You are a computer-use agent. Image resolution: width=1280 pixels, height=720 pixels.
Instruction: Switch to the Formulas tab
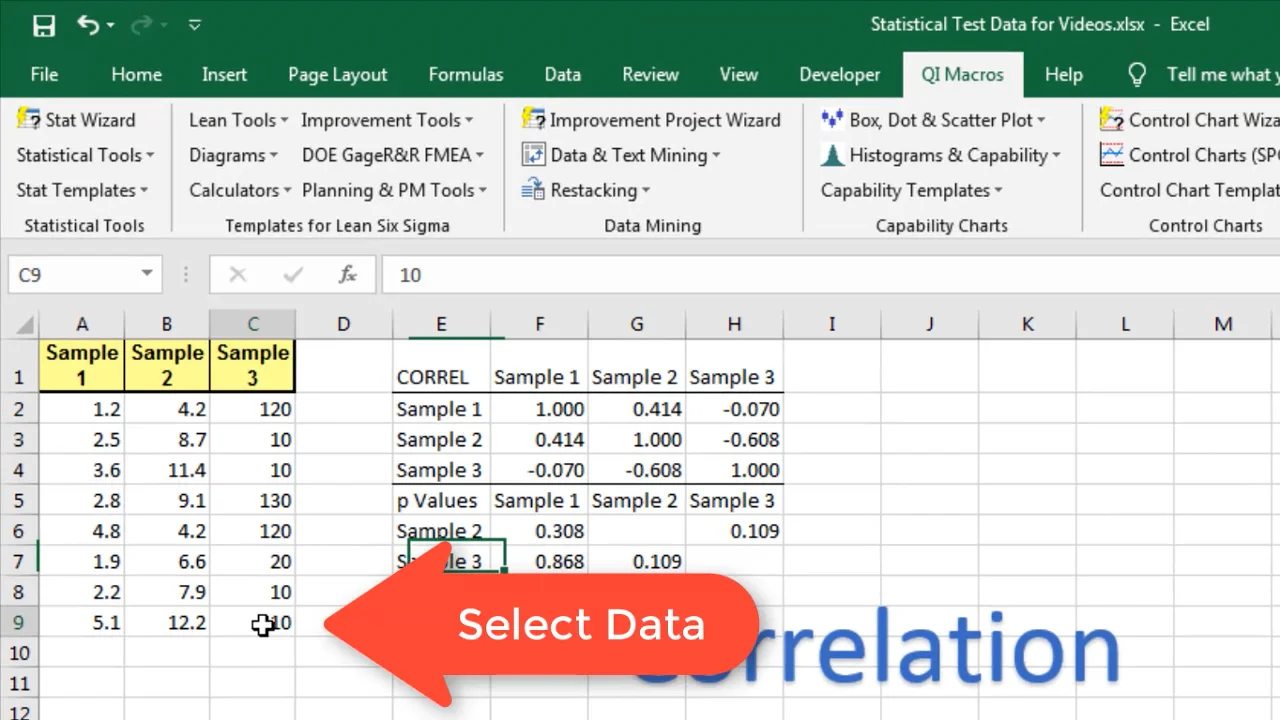tap(466, 75)
